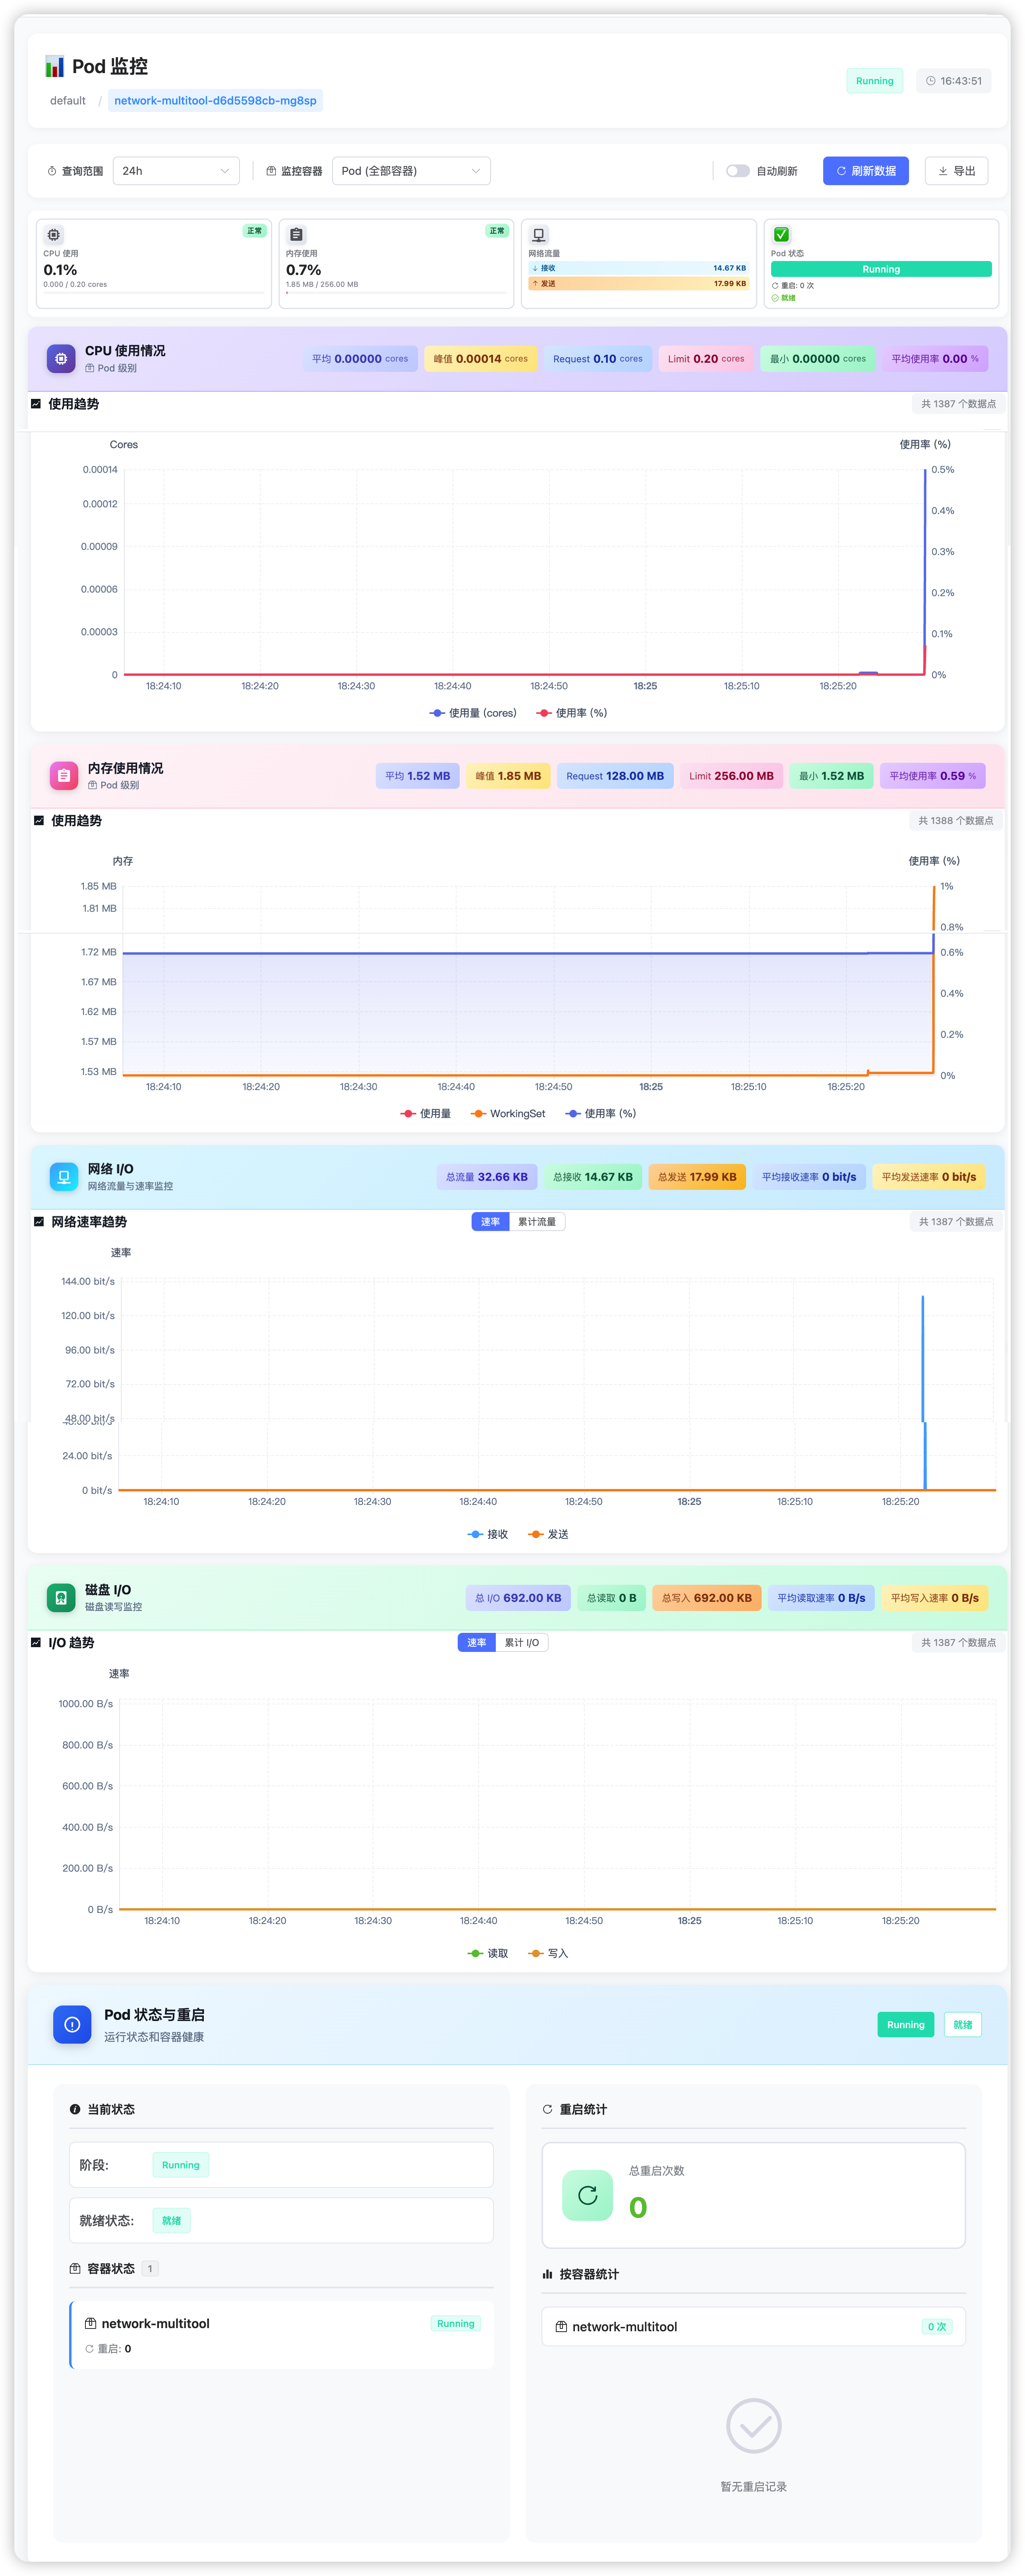
Task: Hide the 发送 series in network chart
Action: point(548,1534)
